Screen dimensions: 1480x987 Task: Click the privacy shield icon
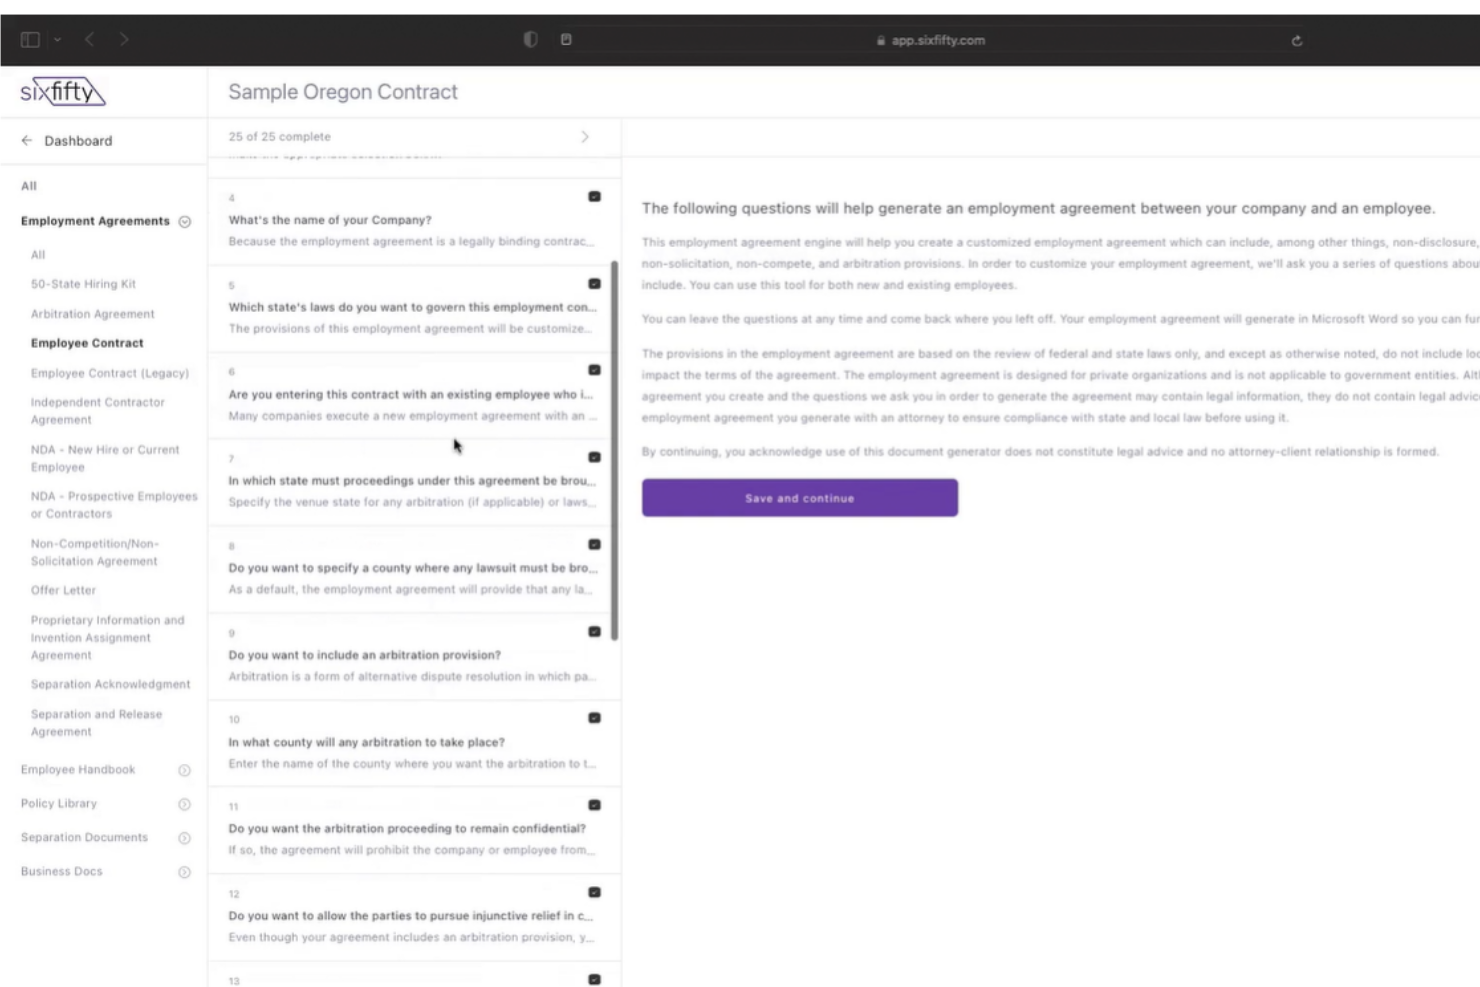530,40
